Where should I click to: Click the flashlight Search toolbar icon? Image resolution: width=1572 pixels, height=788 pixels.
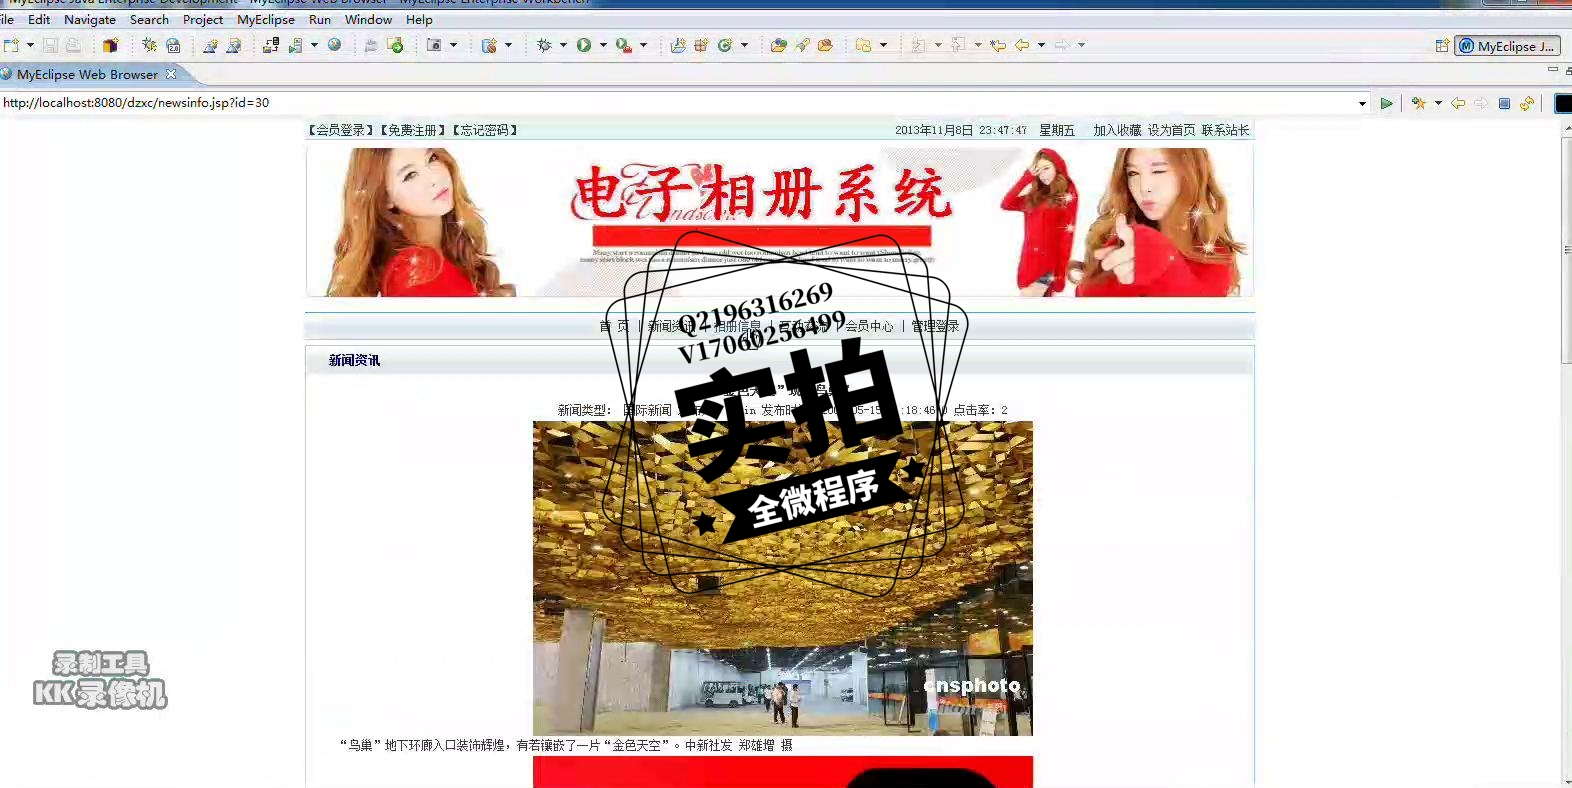click(802, 45)
